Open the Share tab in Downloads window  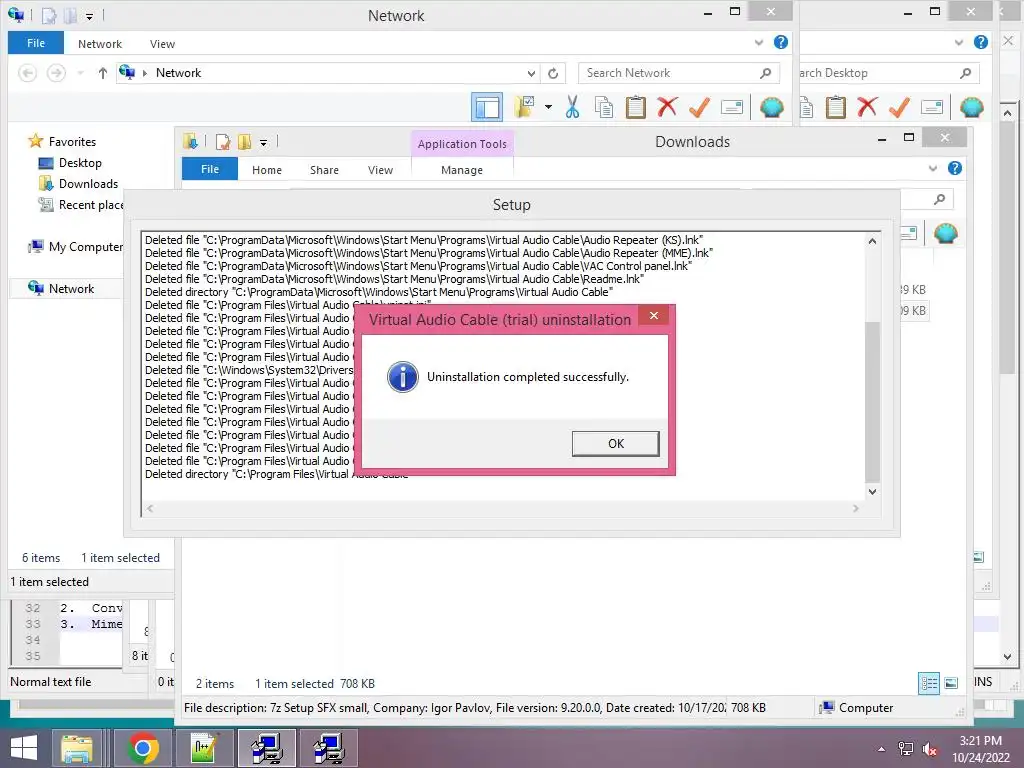(x=324, y=170)
